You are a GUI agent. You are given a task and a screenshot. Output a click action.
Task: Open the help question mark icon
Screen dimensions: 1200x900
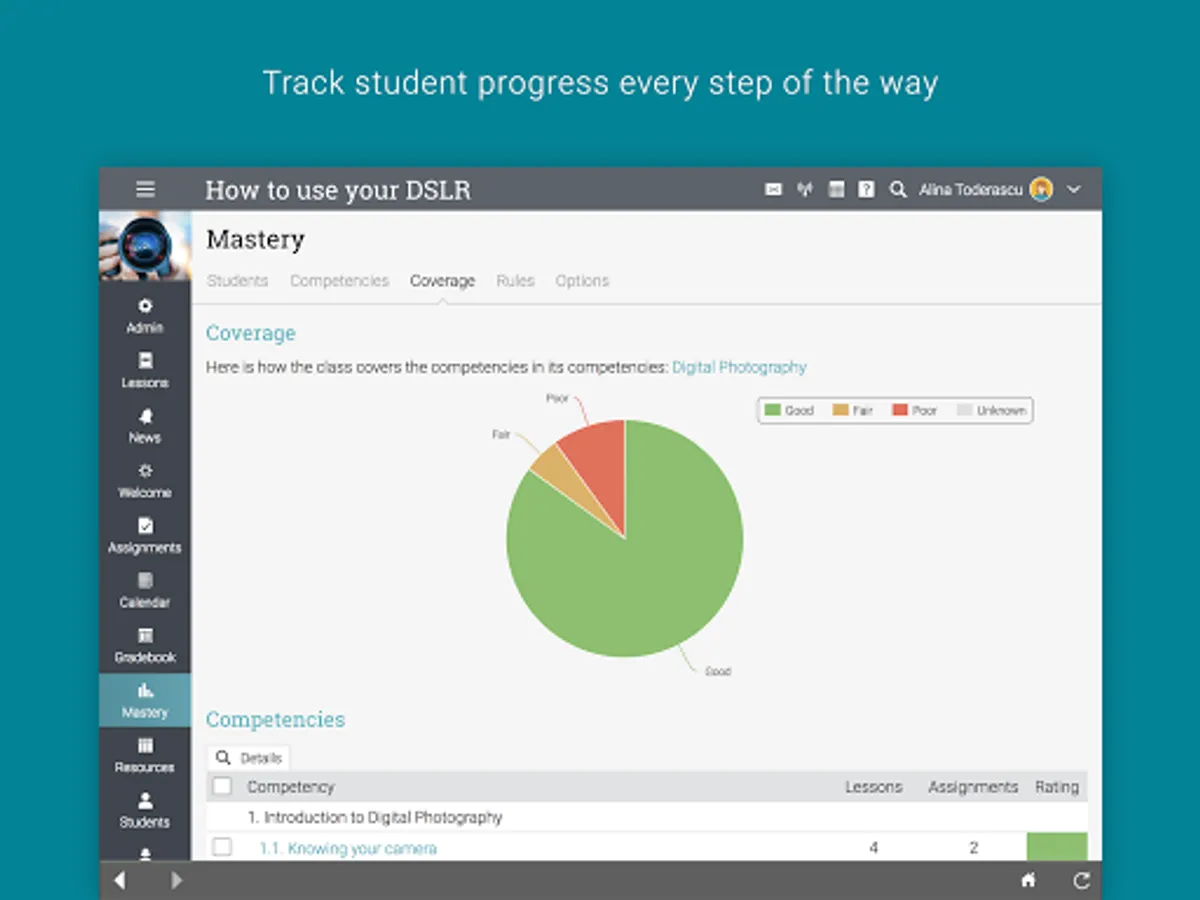click(x=867, y=189)
